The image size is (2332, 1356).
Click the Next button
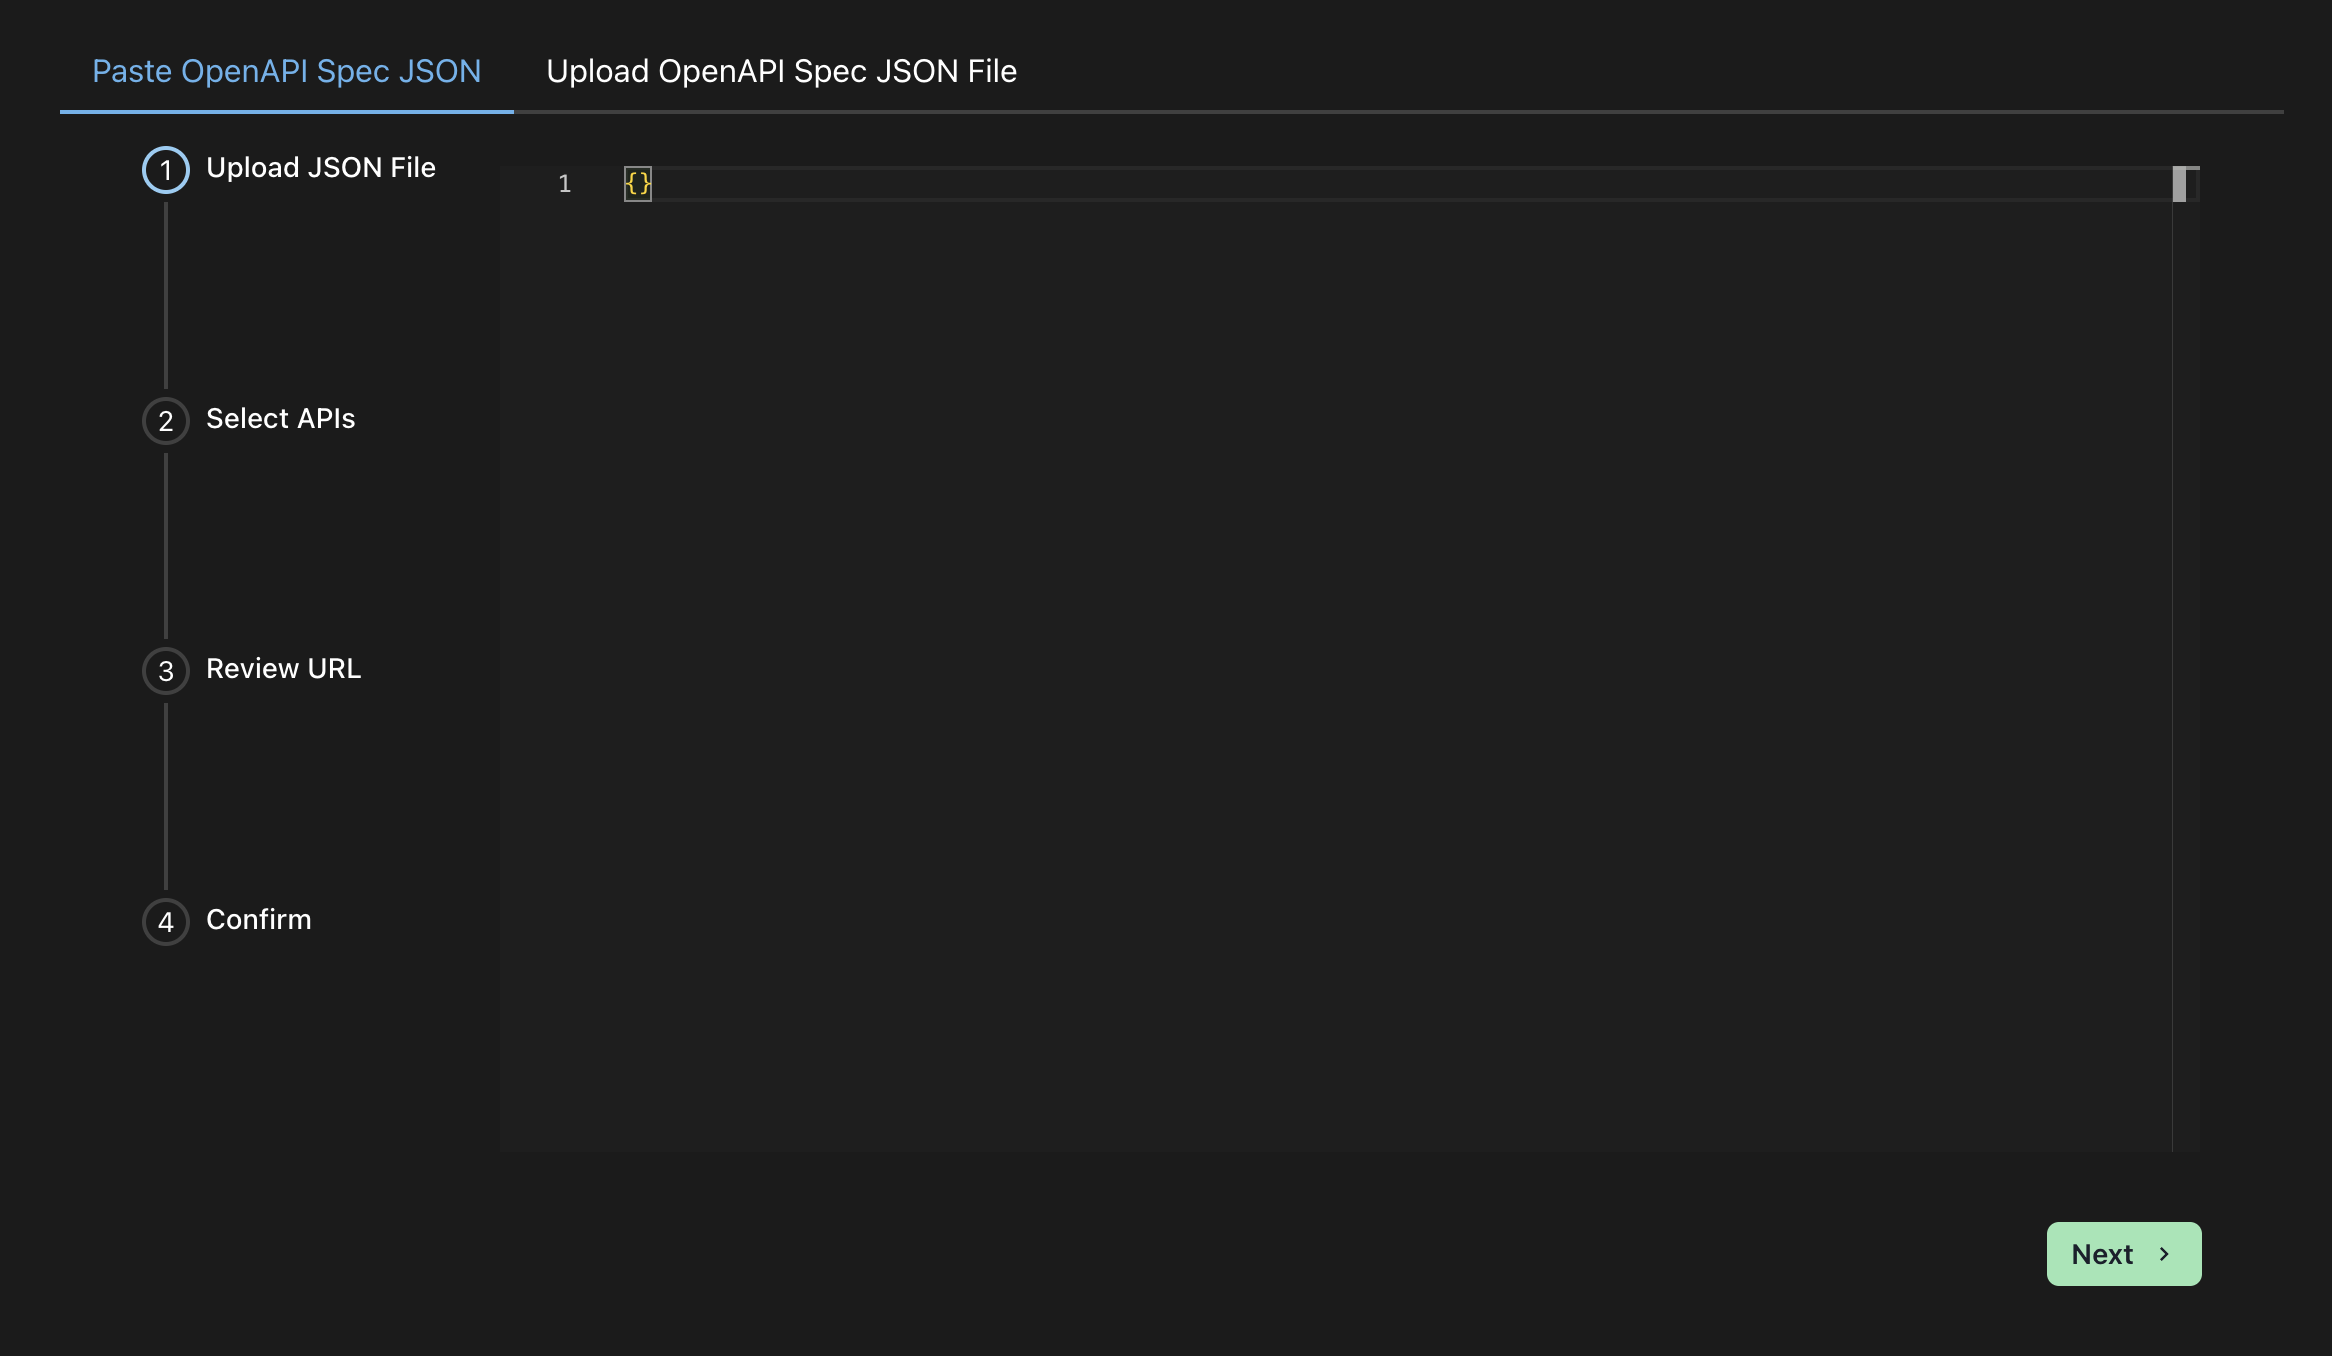pos(2123,1253)
